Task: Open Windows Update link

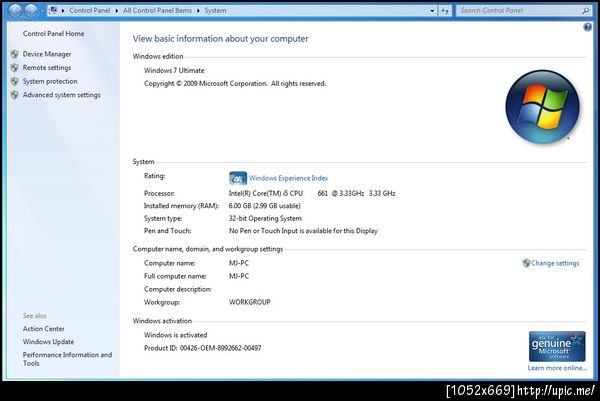Action: tap(48, 342)
